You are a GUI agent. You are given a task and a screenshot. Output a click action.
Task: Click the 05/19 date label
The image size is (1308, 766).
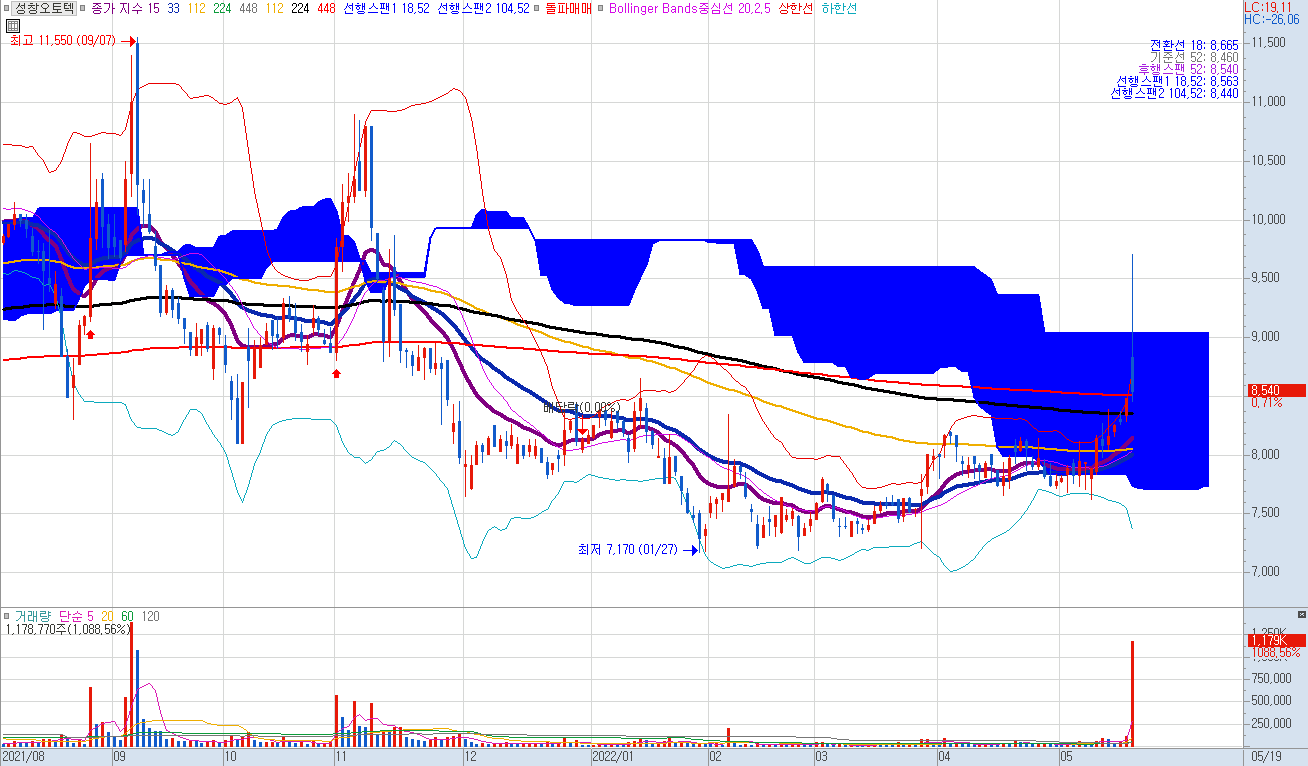coord(1265,757)
